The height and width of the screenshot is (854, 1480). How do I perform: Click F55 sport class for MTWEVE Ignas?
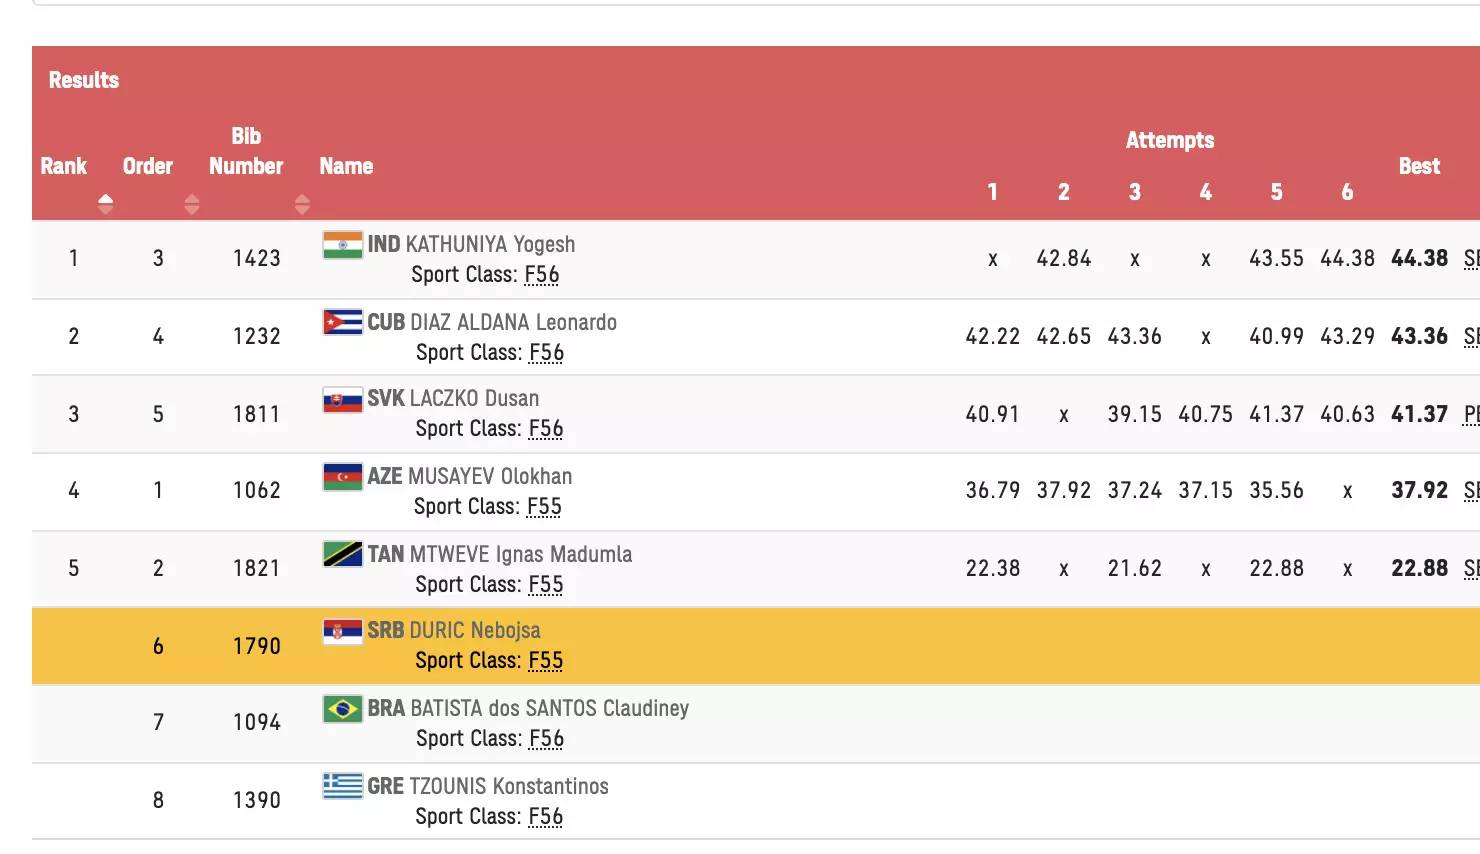click(546, 585)
